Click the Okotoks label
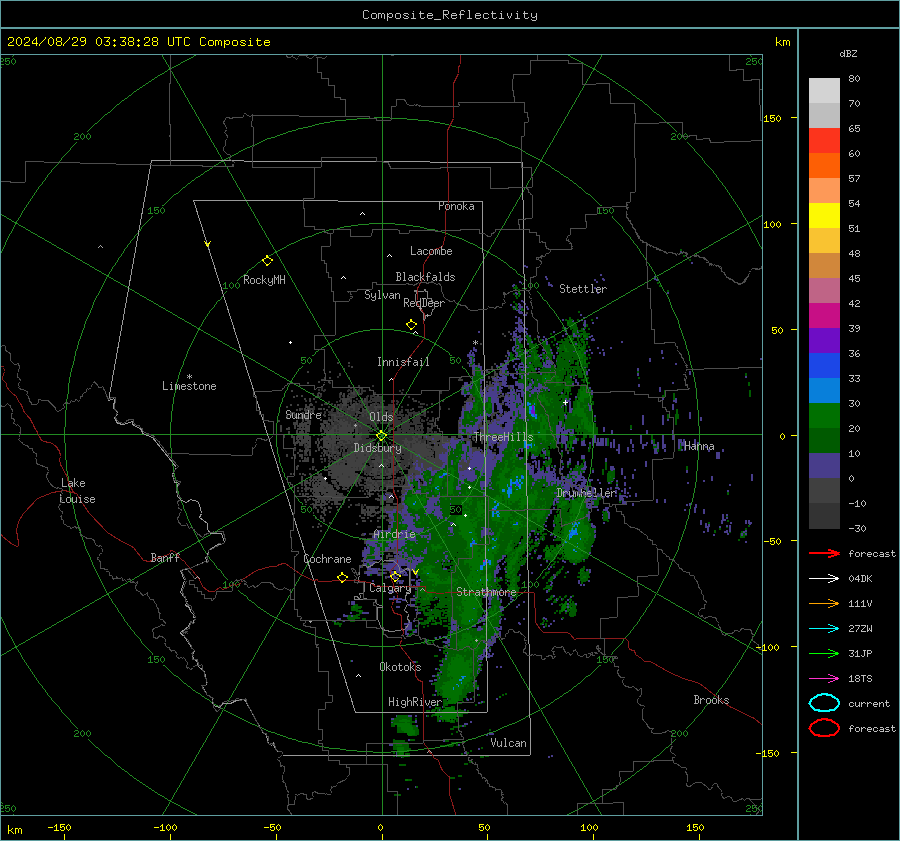 400,667
